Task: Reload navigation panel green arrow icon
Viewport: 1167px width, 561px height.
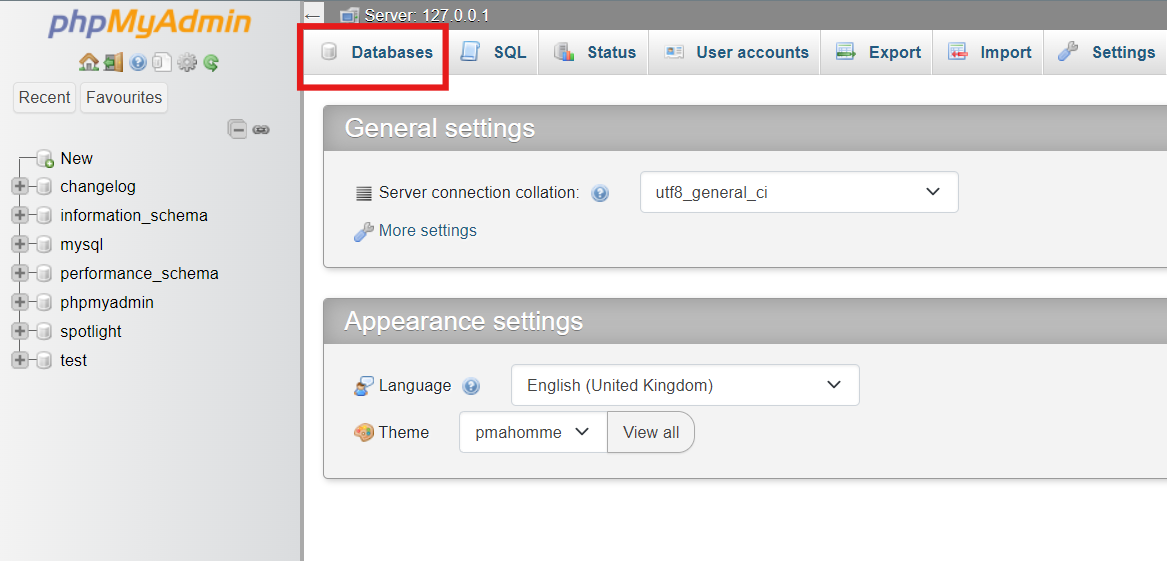Action: coord(211,62)
